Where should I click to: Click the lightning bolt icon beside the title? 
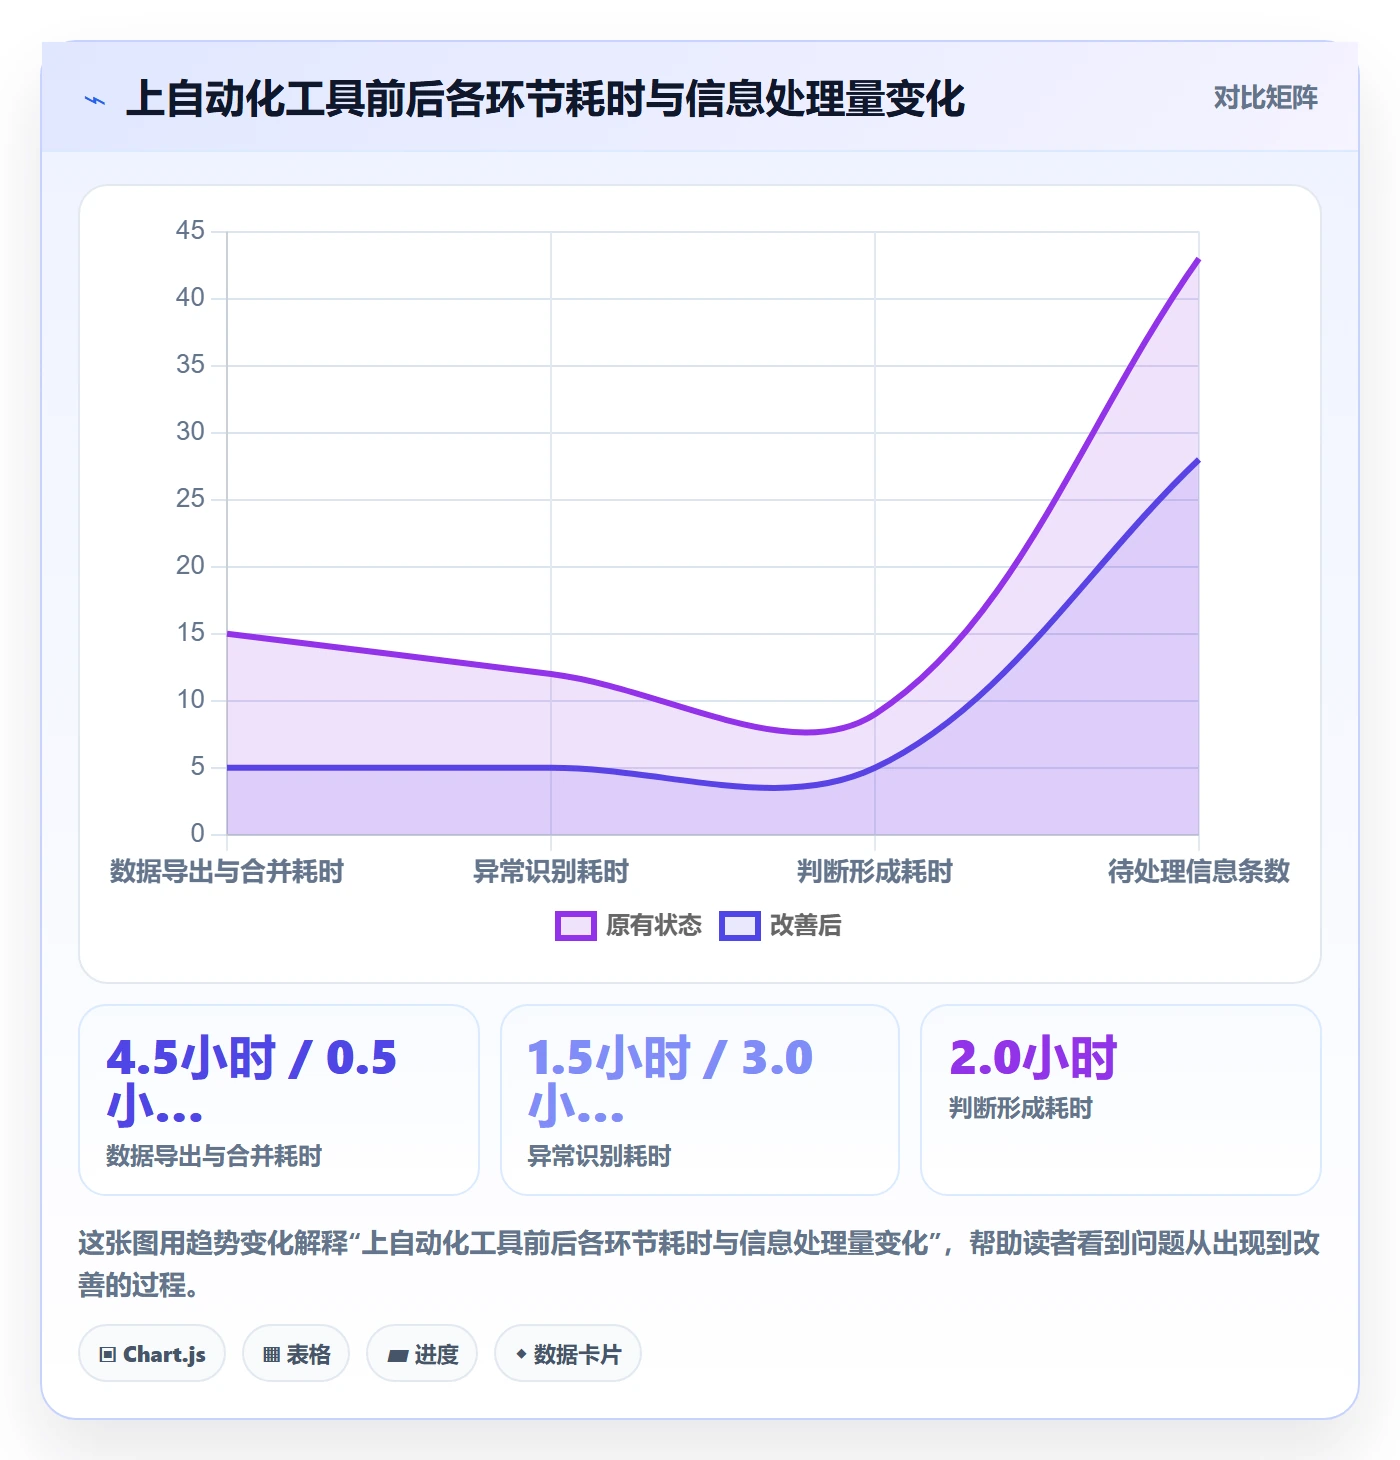pyautogui.click(x=95, y=100)
